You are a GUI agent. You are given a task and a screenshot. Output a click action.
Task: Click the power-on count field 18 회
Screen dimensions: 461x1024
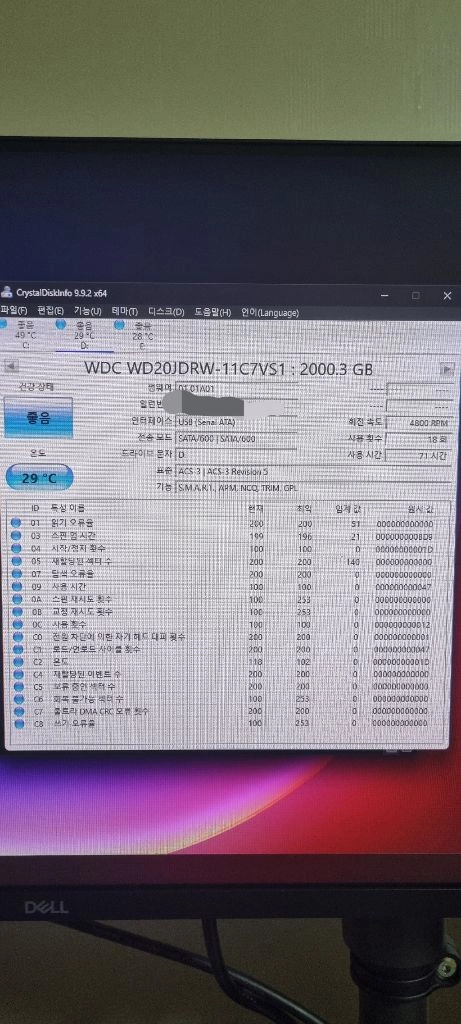point(419,438)
